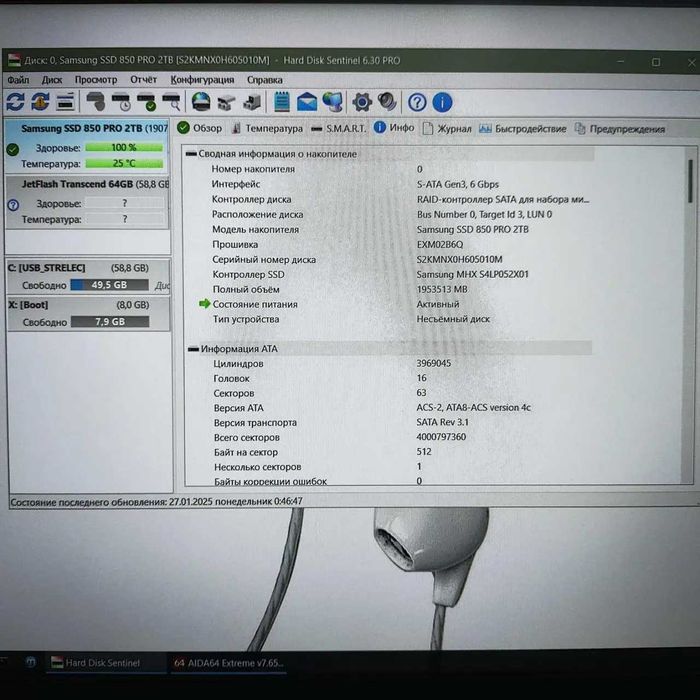Switch to the Инфо tab
The width and height of the screenshot is (700, 700).
point(394,128)
